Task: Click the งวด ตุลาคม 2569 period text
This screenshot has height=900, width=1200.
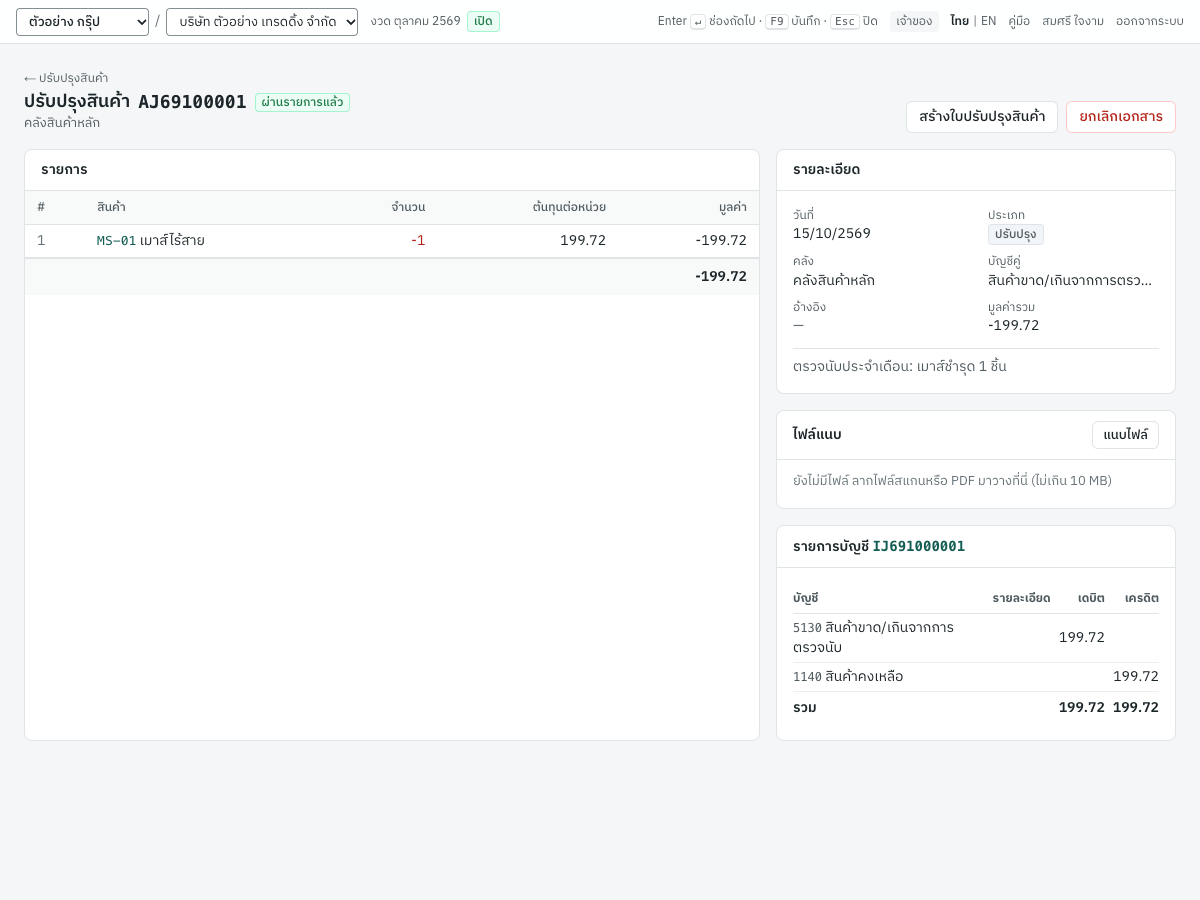Action: [x=415, y=21]
